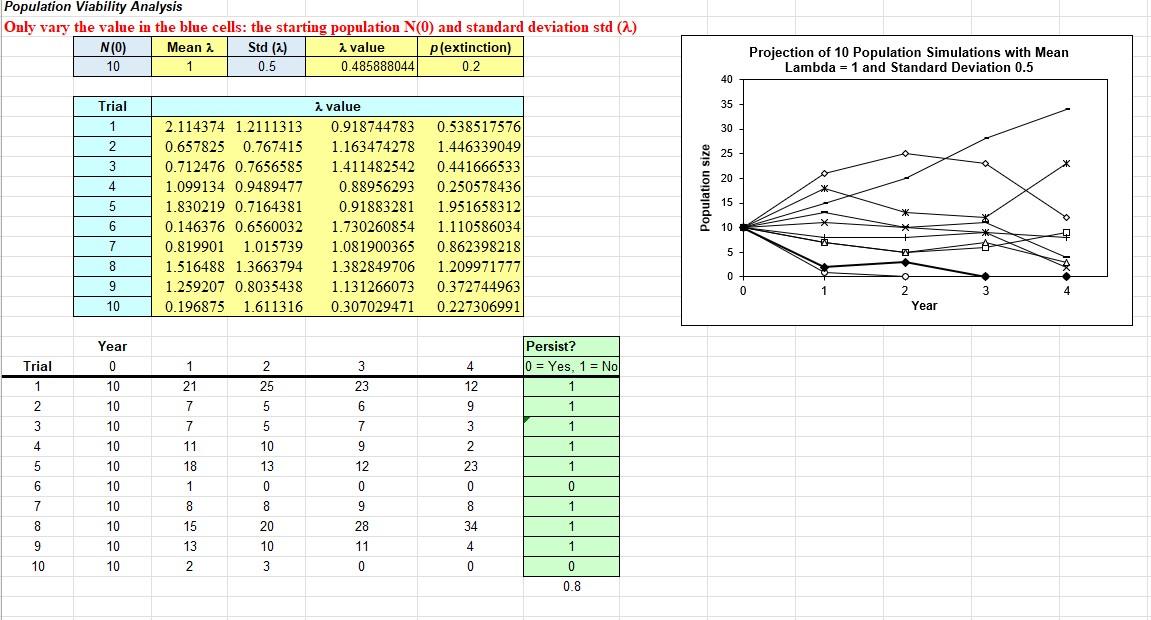Select the N(0) value cell containing 10
Viewport: 1151px width, 620px height.
click(x=112, y=67)
